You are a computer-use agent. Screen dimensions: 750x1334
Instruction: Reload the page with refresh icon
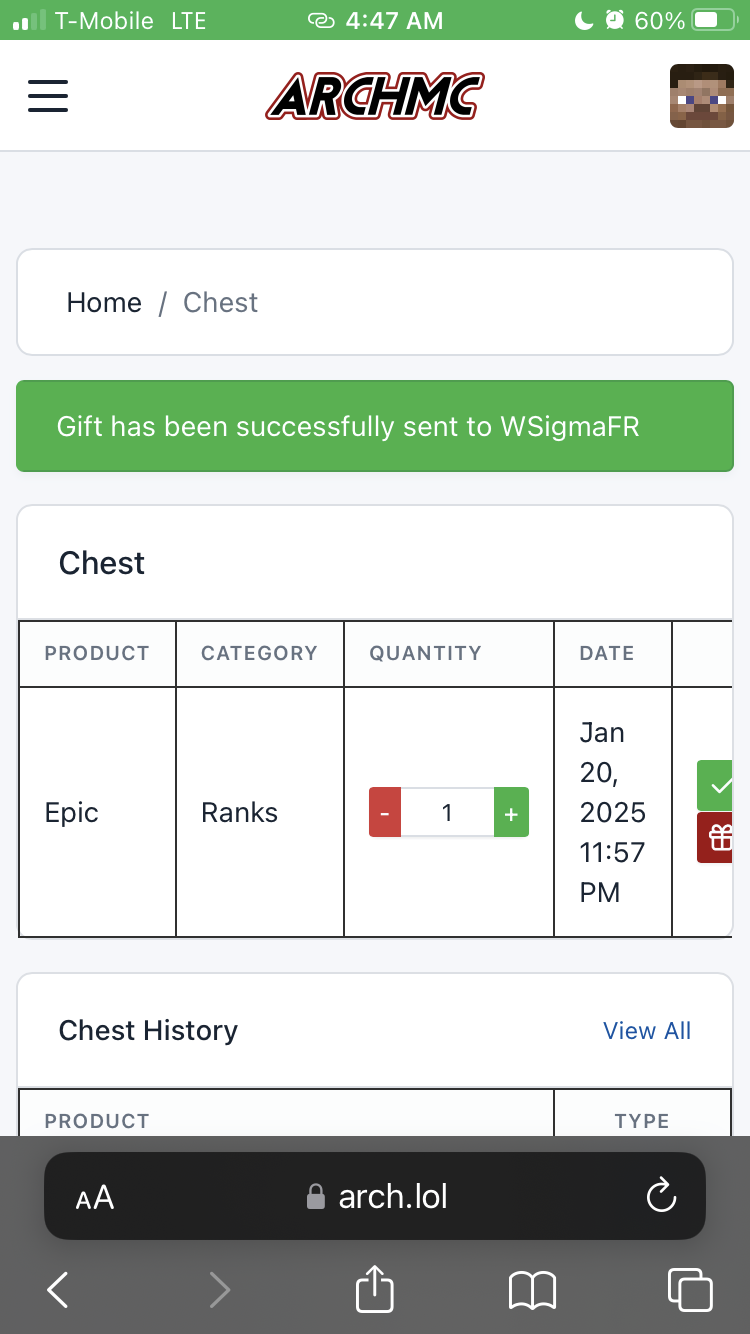tap(661, 1196)
